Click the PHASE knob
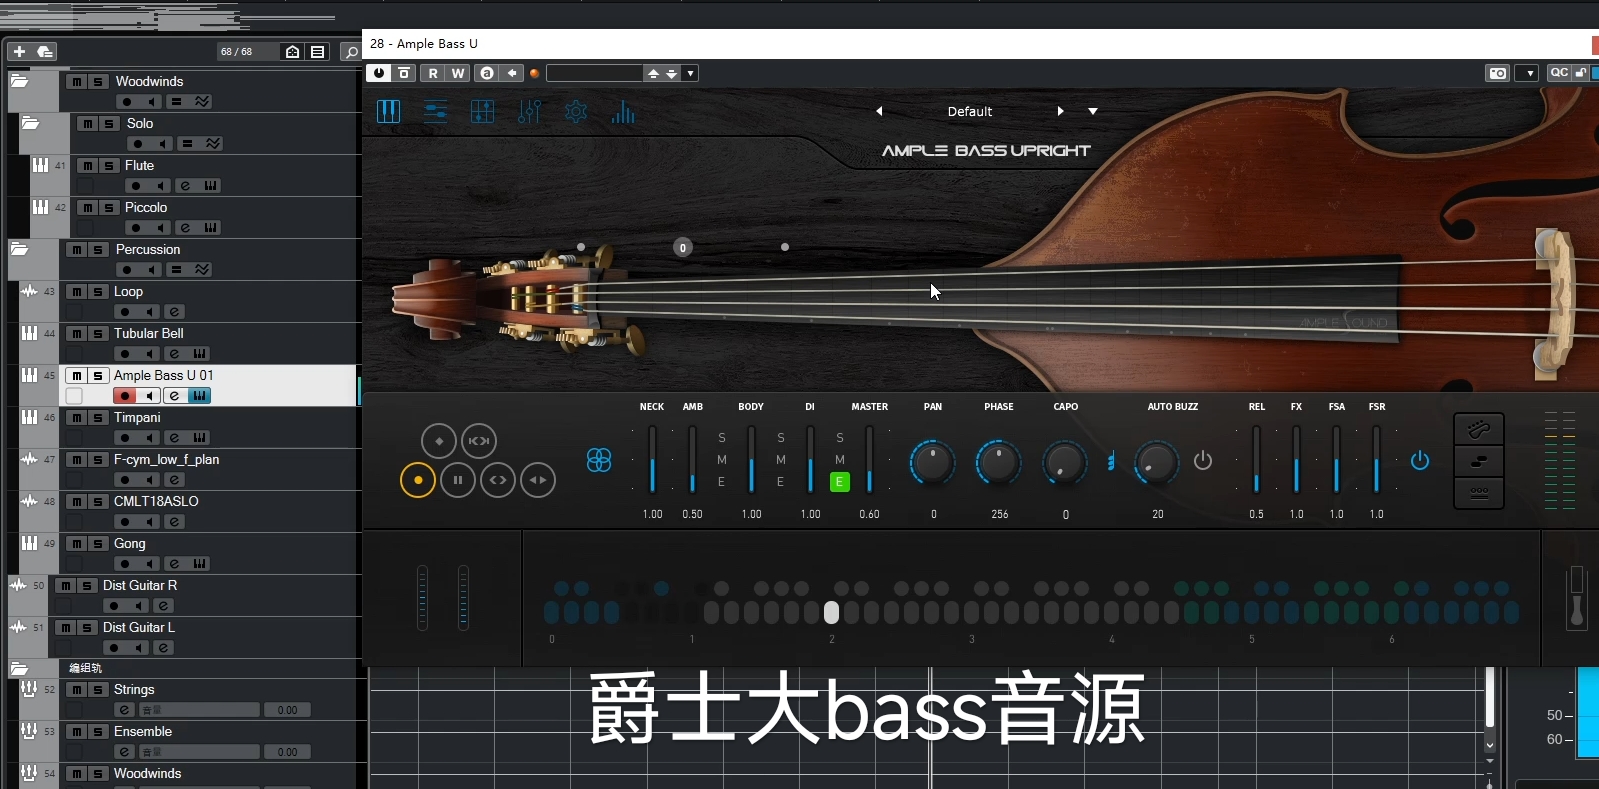This screenshot has height=789, width=1599. tap(998, 462)
